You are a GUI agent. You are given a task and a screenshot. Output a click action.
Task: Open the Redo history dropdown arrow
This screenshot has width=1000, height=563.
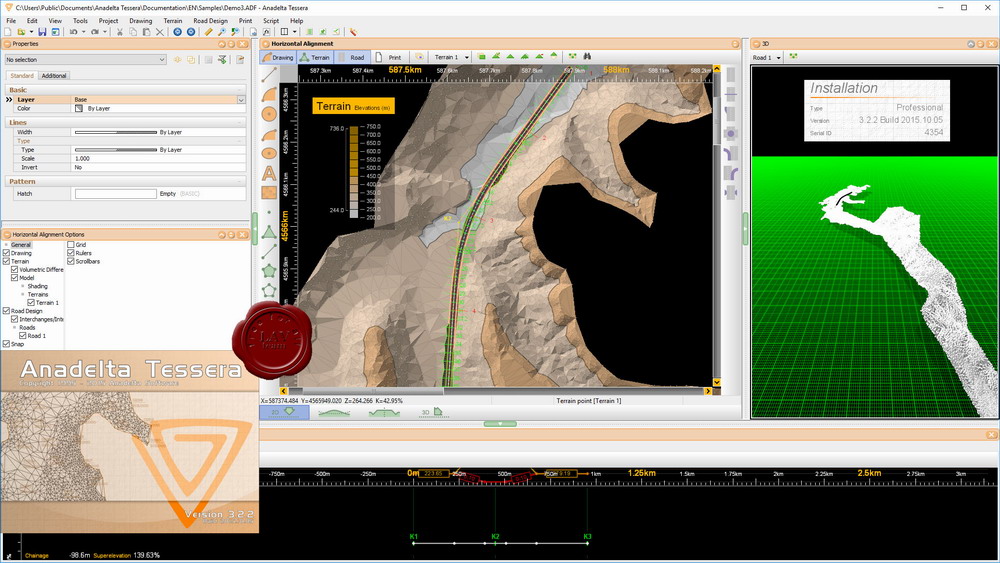(105, 32)
